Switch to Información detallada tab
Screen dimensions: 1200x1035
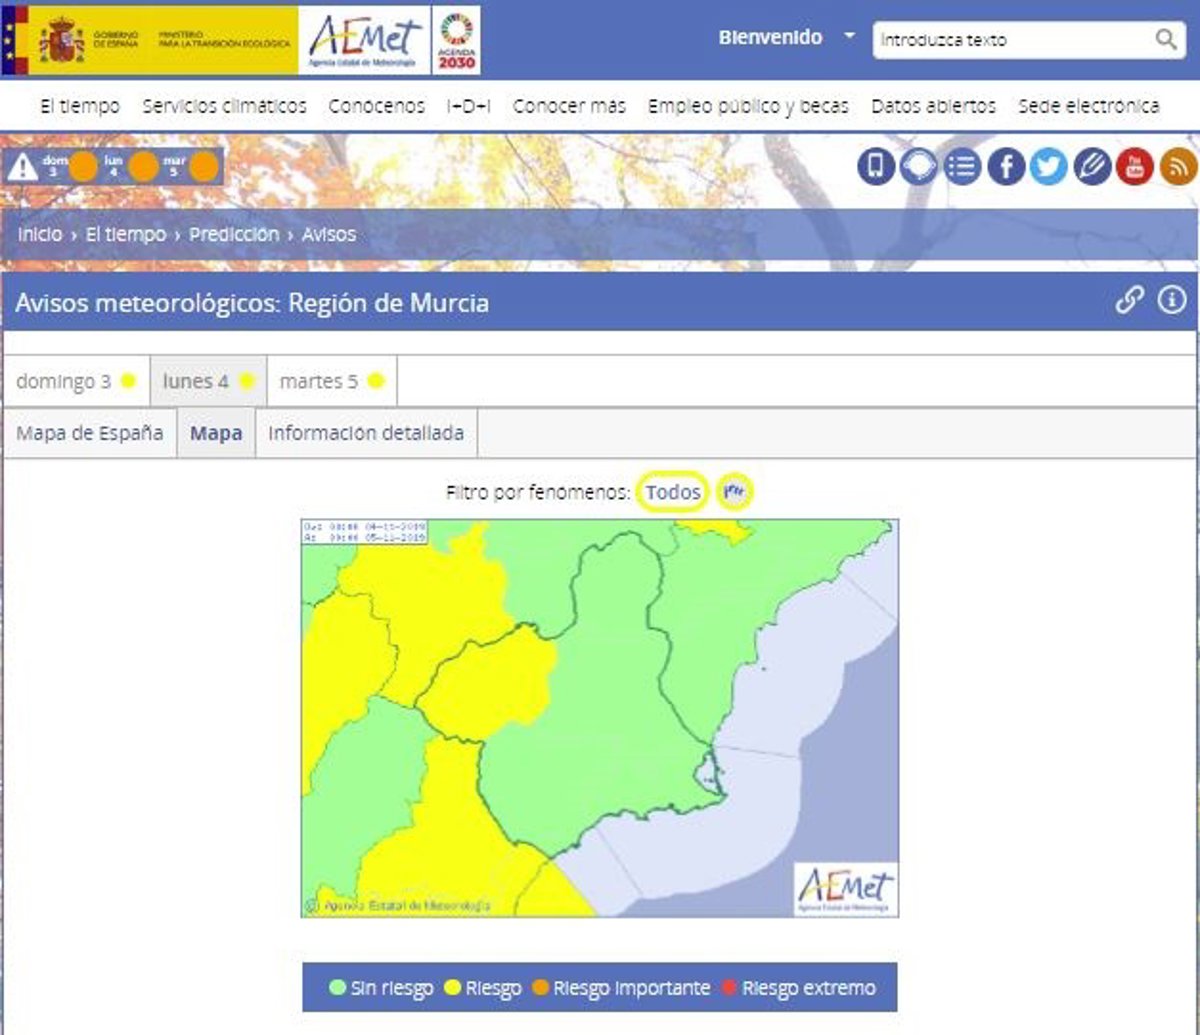click(x=366, y=433)
